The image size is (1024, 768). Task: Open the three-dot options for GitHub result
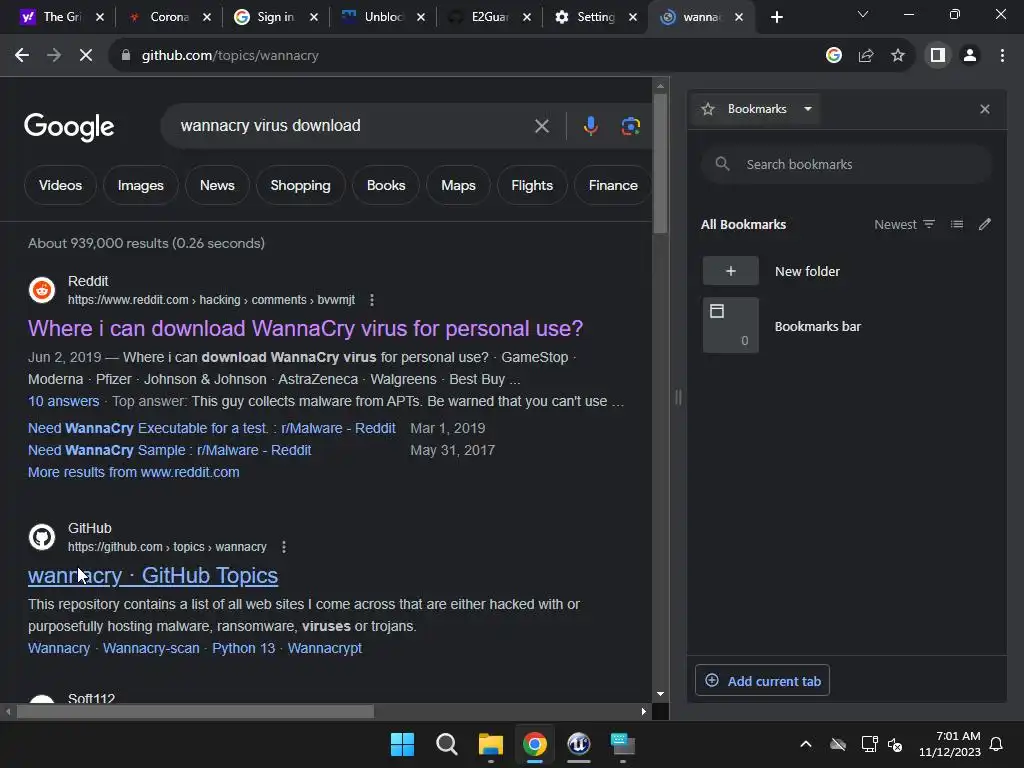(x=283, y=547)
